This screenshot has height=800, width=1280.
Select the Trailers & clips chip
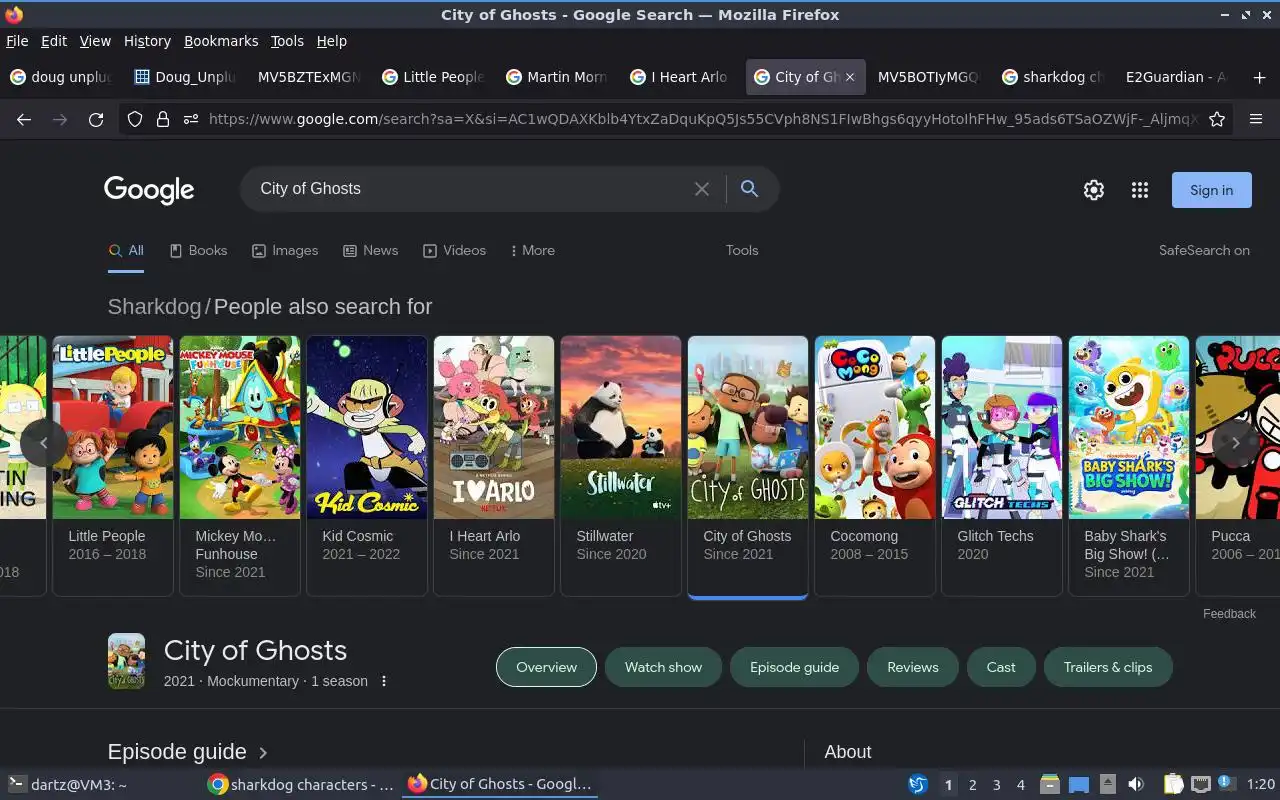pyautogui.click(x=1108, y=667)
